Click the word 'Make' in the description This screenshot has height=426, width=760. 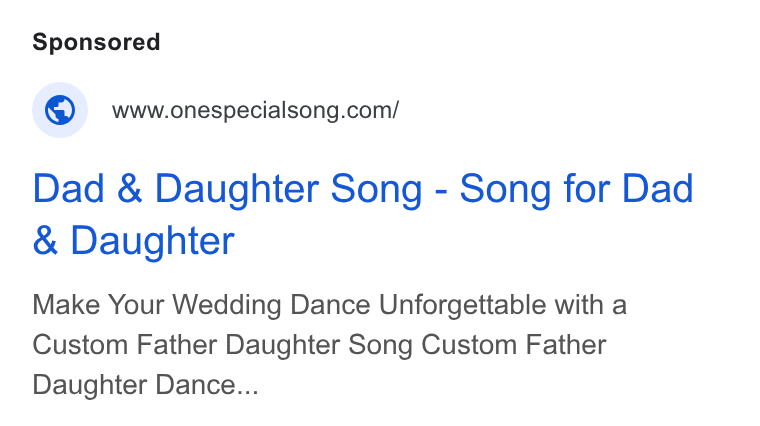(66, 305)
